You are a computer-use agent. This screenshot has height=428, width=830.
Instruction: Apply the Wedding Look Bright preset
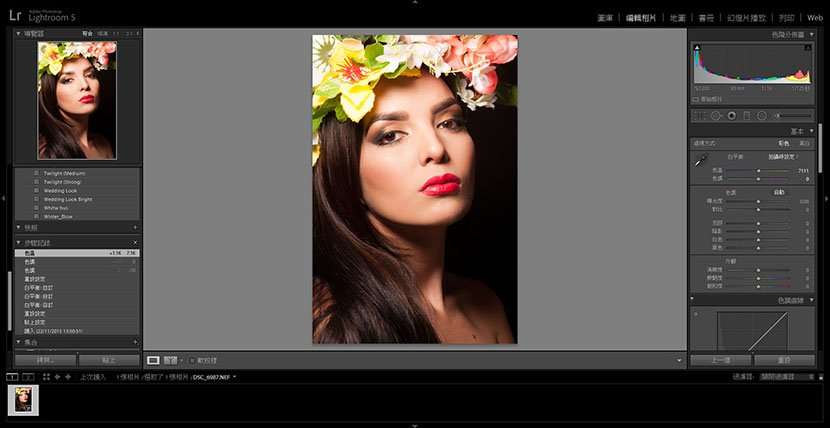tap(68, 199)
